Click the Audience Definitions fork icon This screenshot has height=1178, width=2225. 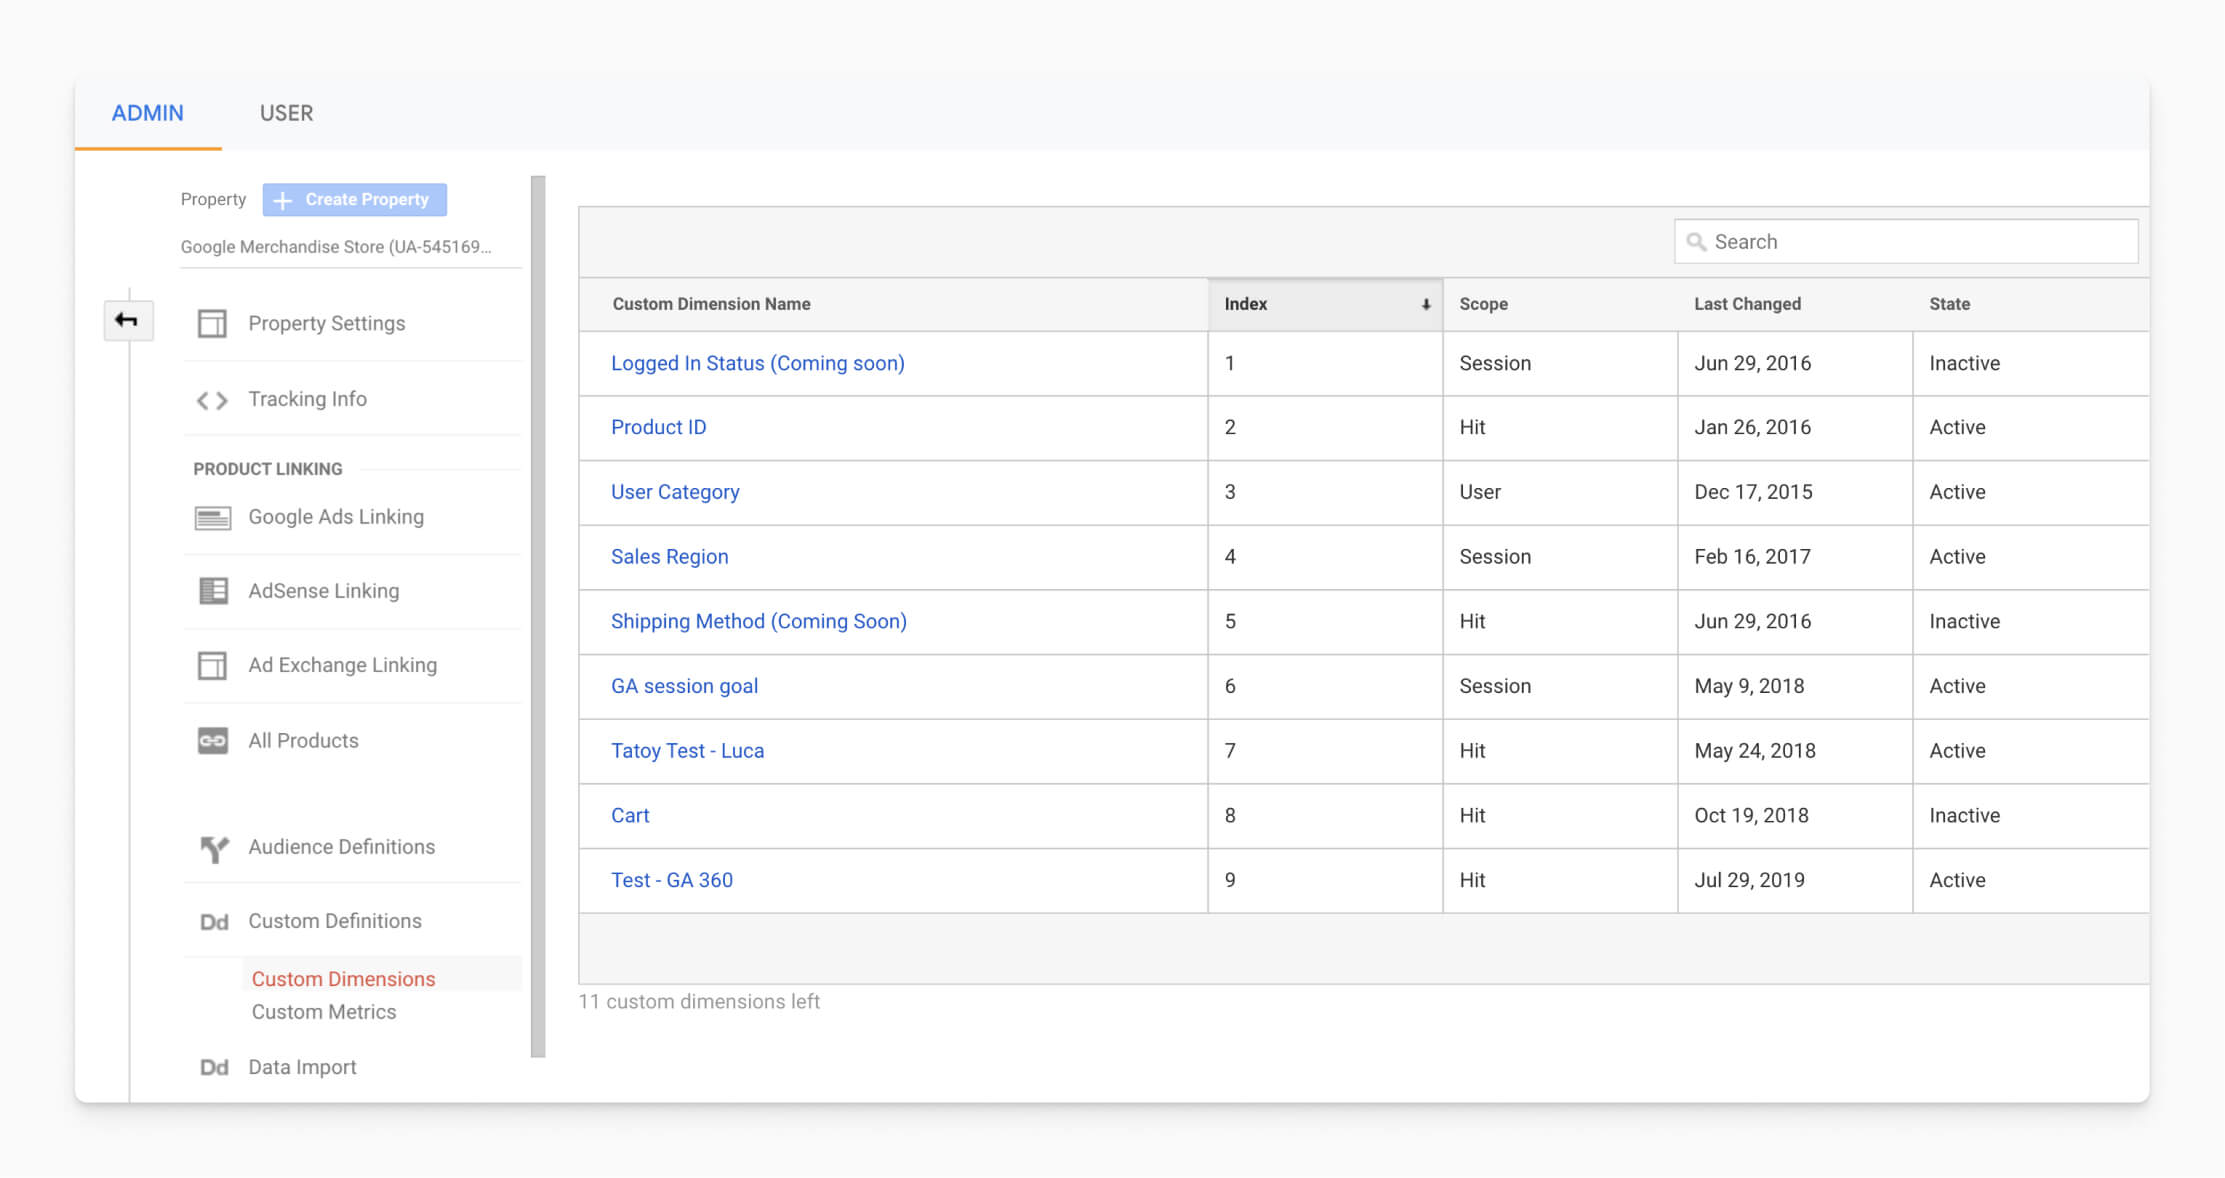click(x=214, y=848)
